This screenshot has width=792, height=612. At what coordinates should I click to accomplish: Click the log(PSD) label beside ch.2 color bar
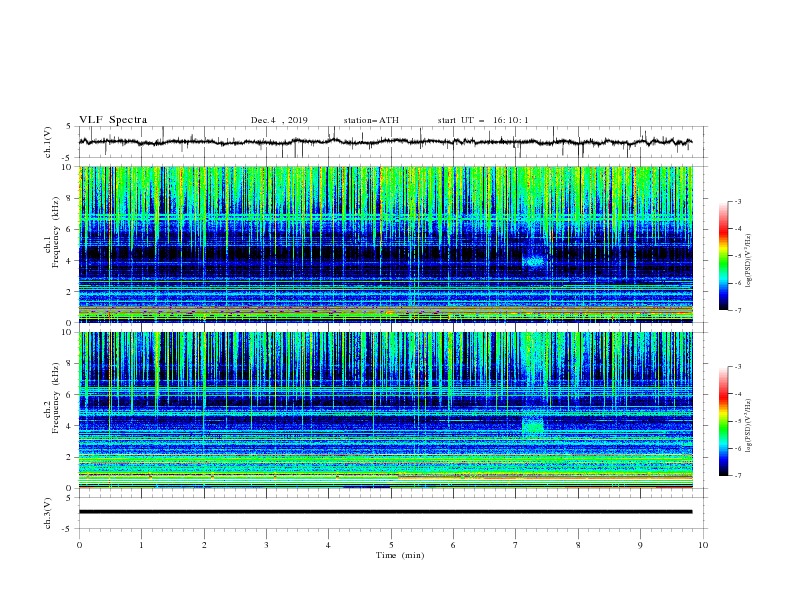click(749, 426)
